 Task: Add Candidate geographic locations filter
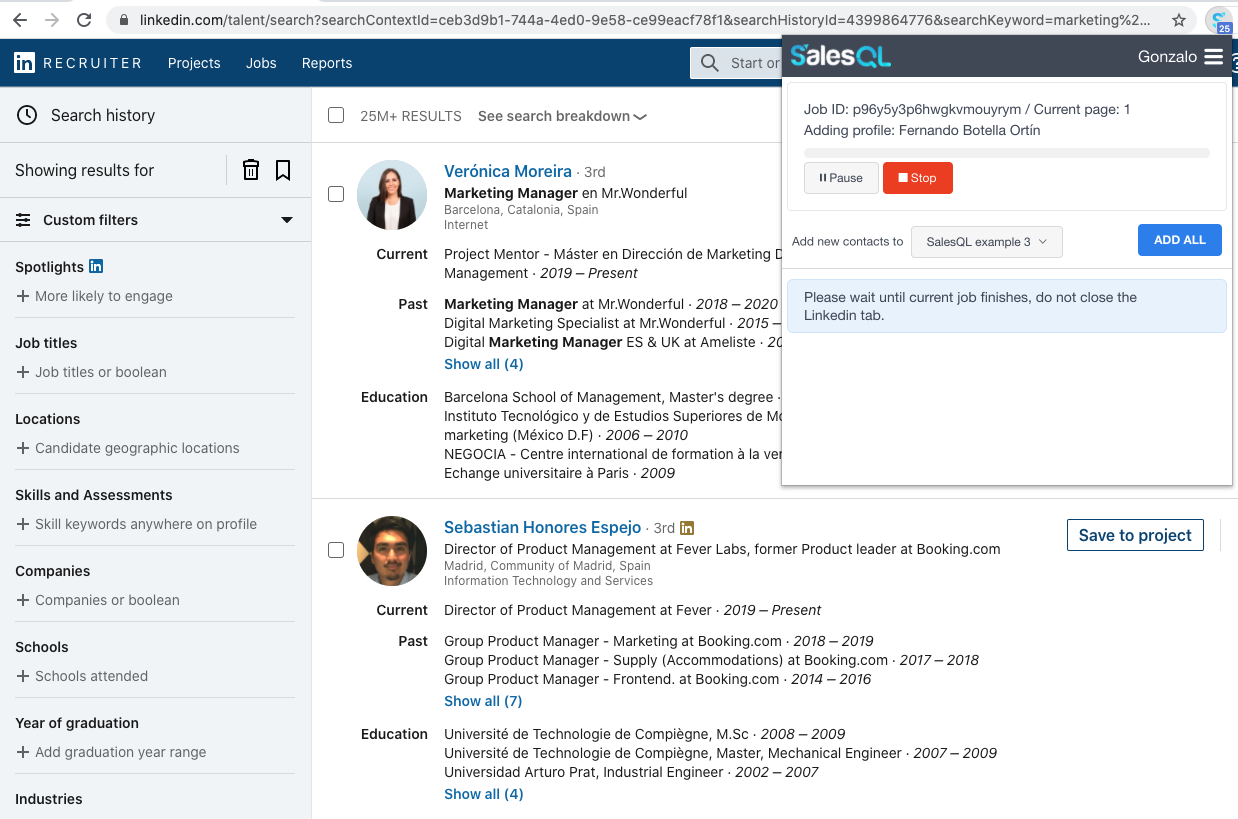tap(128, 448)
